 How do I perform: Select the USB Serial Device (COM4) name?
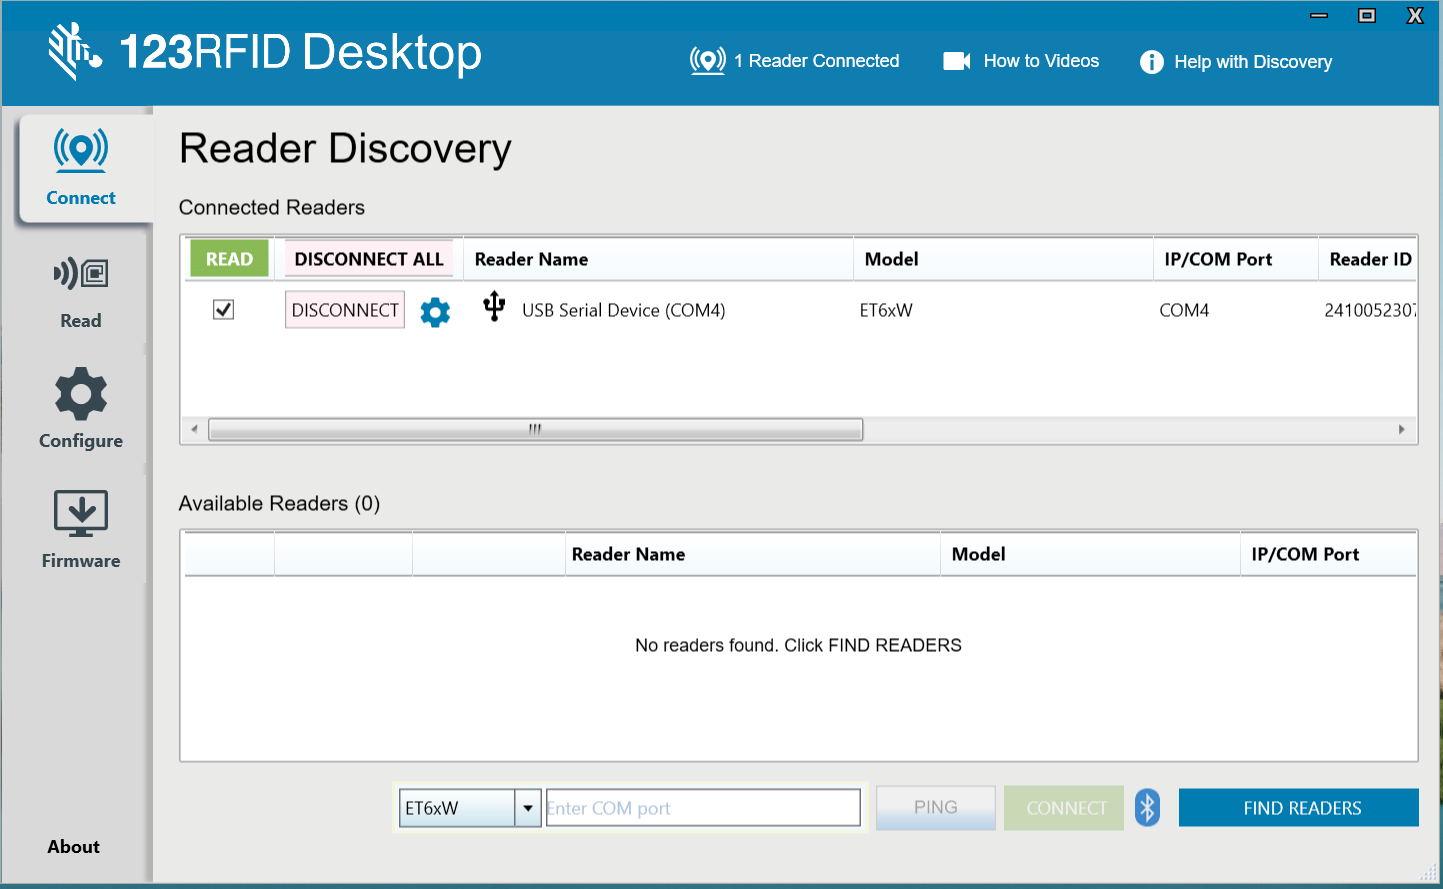pyautogui.click(x=624, y=310)
